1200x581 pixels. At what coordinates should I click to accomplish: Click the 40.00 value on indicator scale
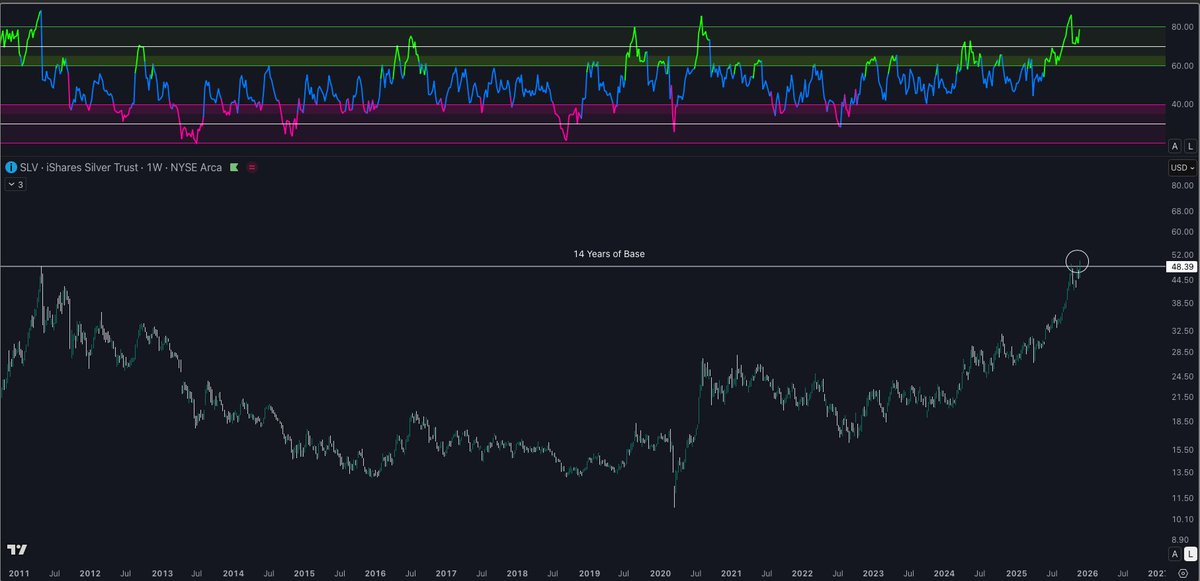click(x=1181, y=104)
